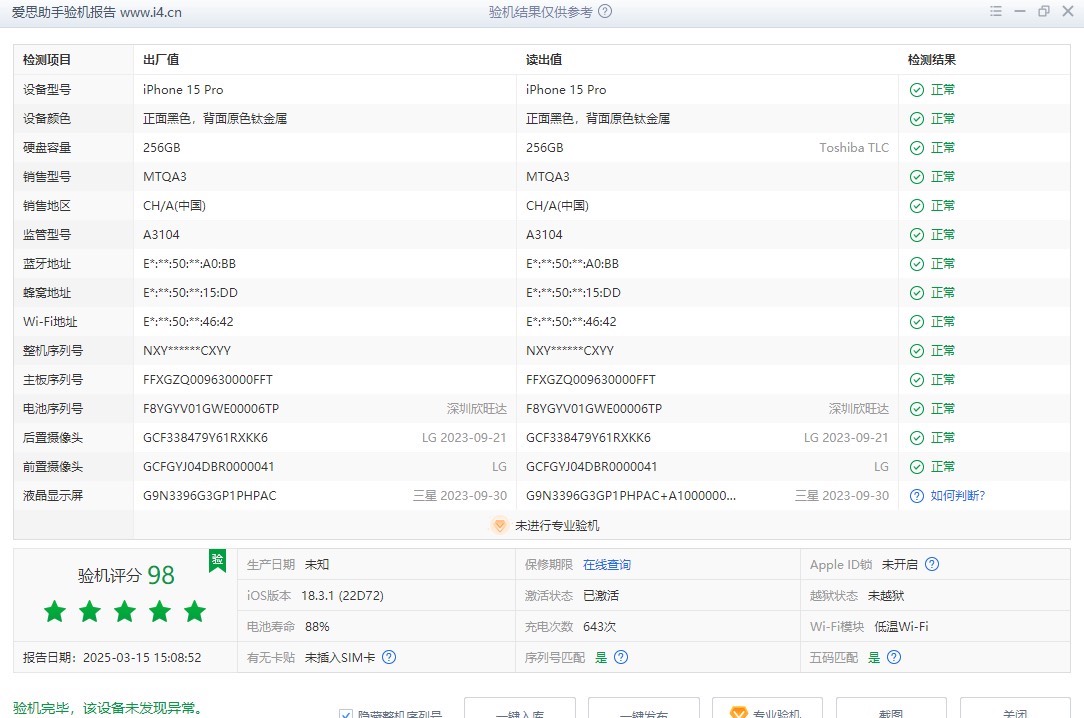Click the 硬盘容量 row label

(x=47, y=148)
